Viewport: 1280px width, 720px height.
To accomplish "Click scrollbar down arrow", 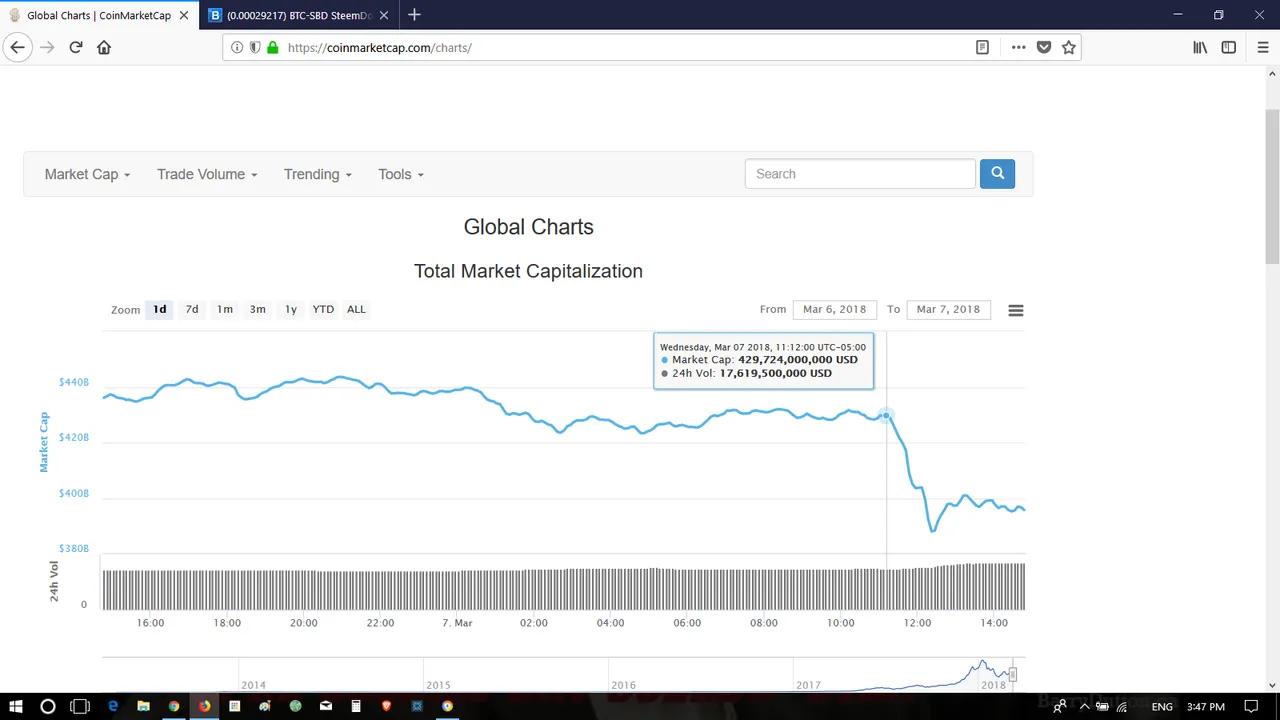I will [1272, 685].
